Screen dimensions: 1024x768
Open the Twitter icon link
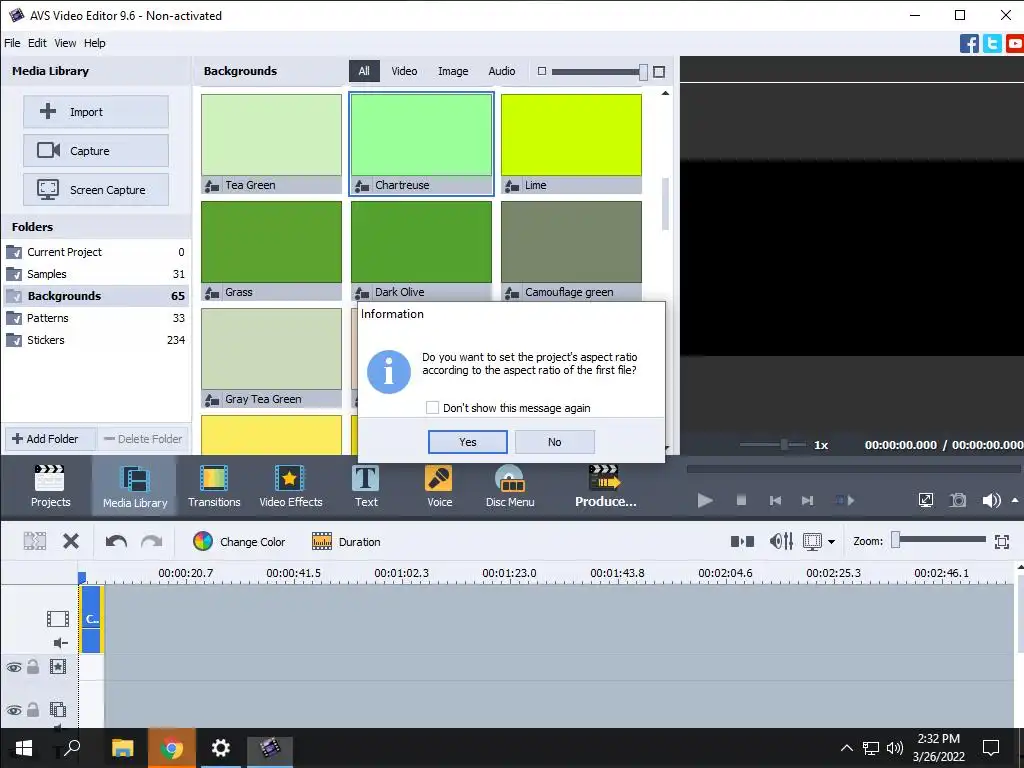click(x=992, y=44)
